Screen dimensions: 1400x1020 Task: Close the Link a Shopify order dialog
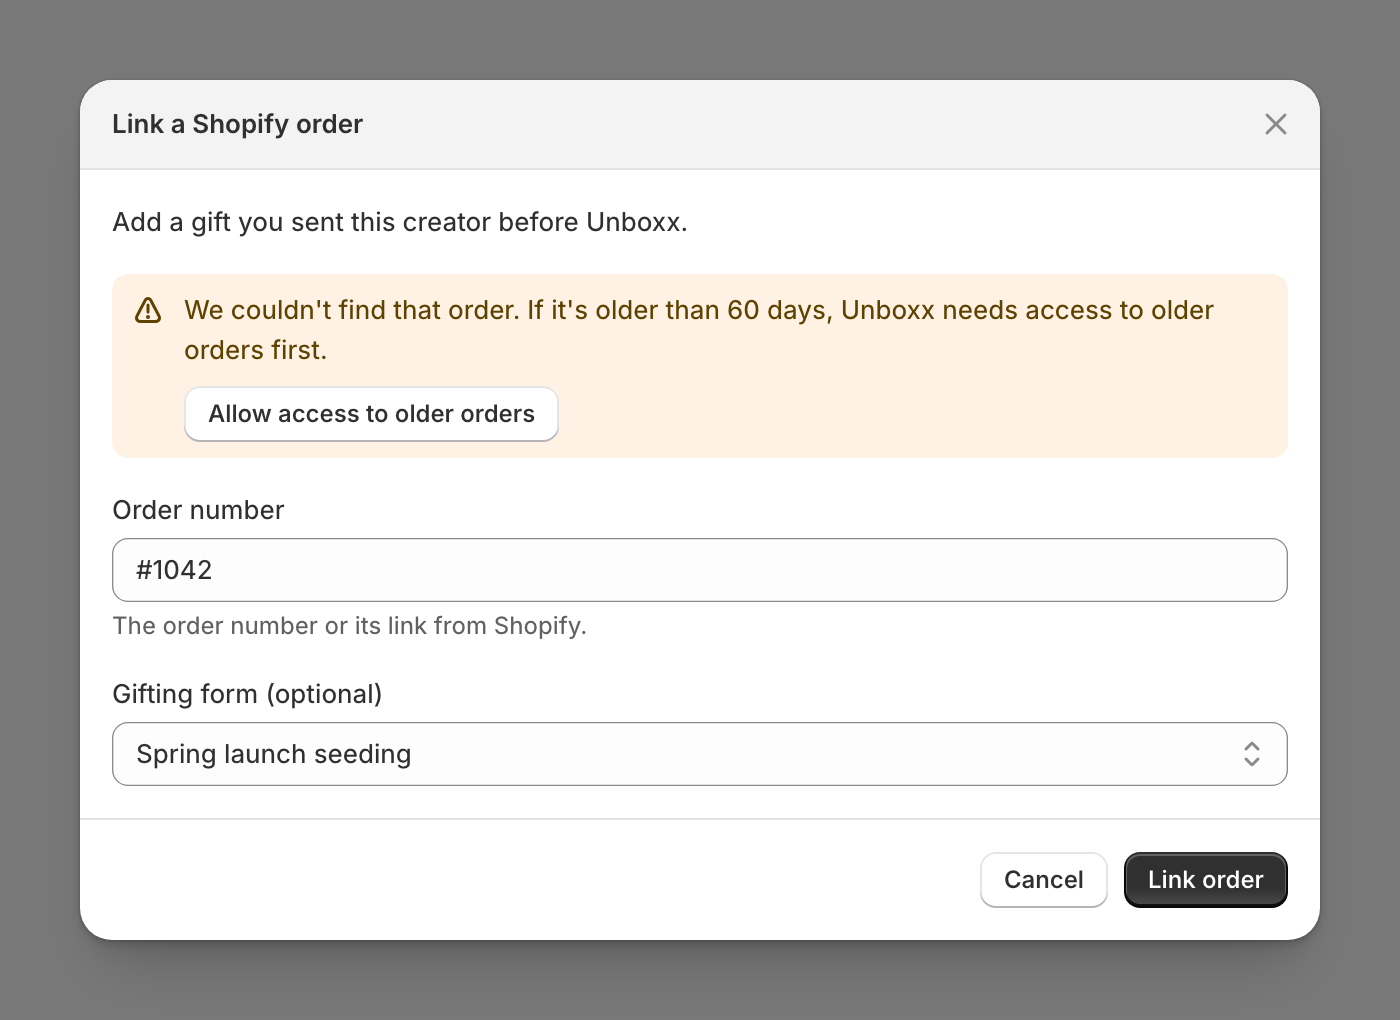(1275, 124)
